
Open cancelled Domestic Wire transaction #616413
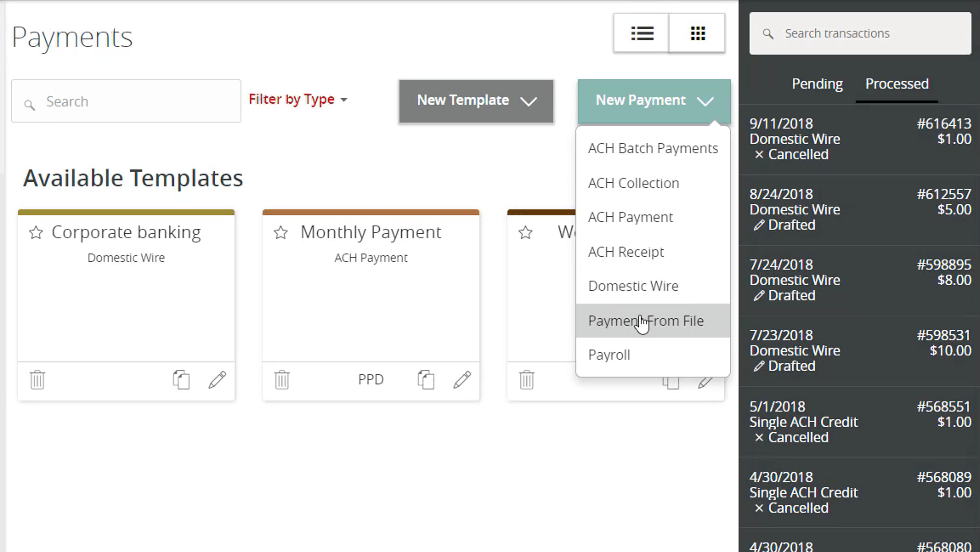coord(860,139)
